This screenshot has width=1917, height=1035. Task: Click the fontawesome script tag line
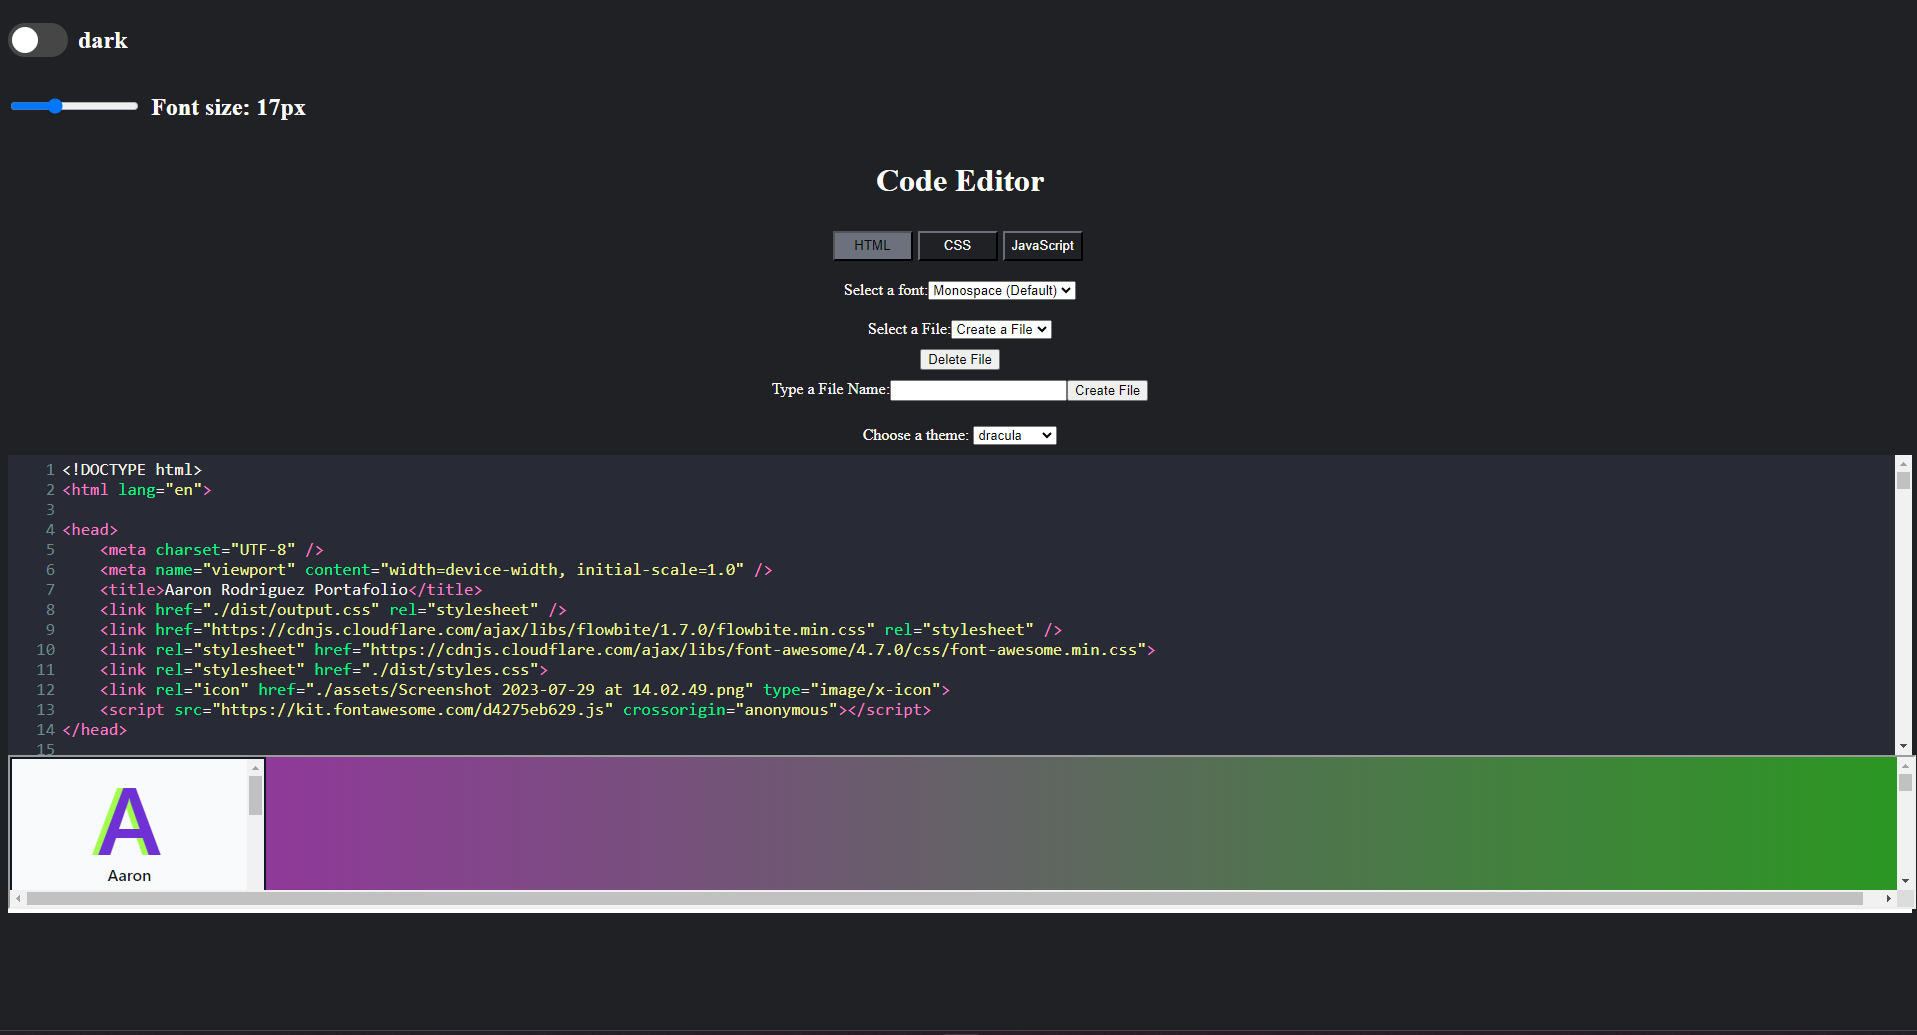pyautogui.click(x=516, y=710)
